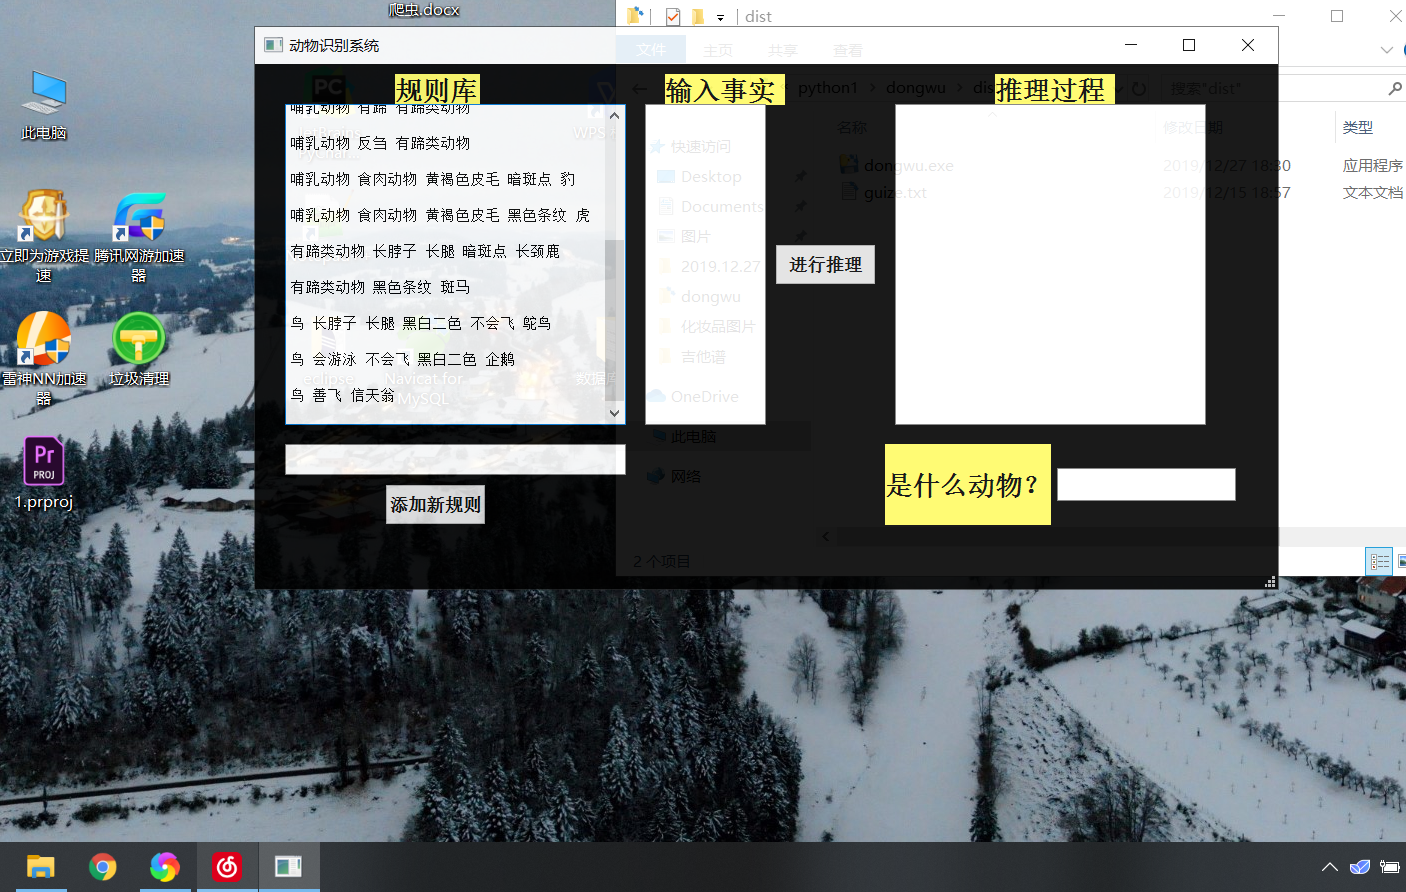Open the colorful pinwheel browser taskbar icon
Viewport: 1406px width, 892px height.
pyautogui.click(x=164, y=866)
